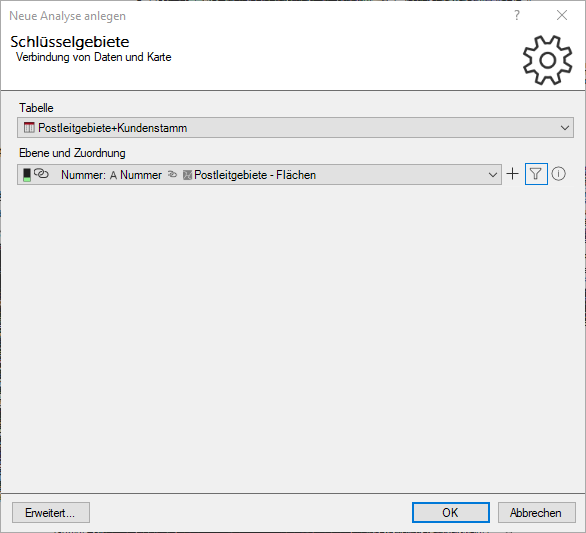
Task: Confirm with the OK button
Action: (451, 512)
